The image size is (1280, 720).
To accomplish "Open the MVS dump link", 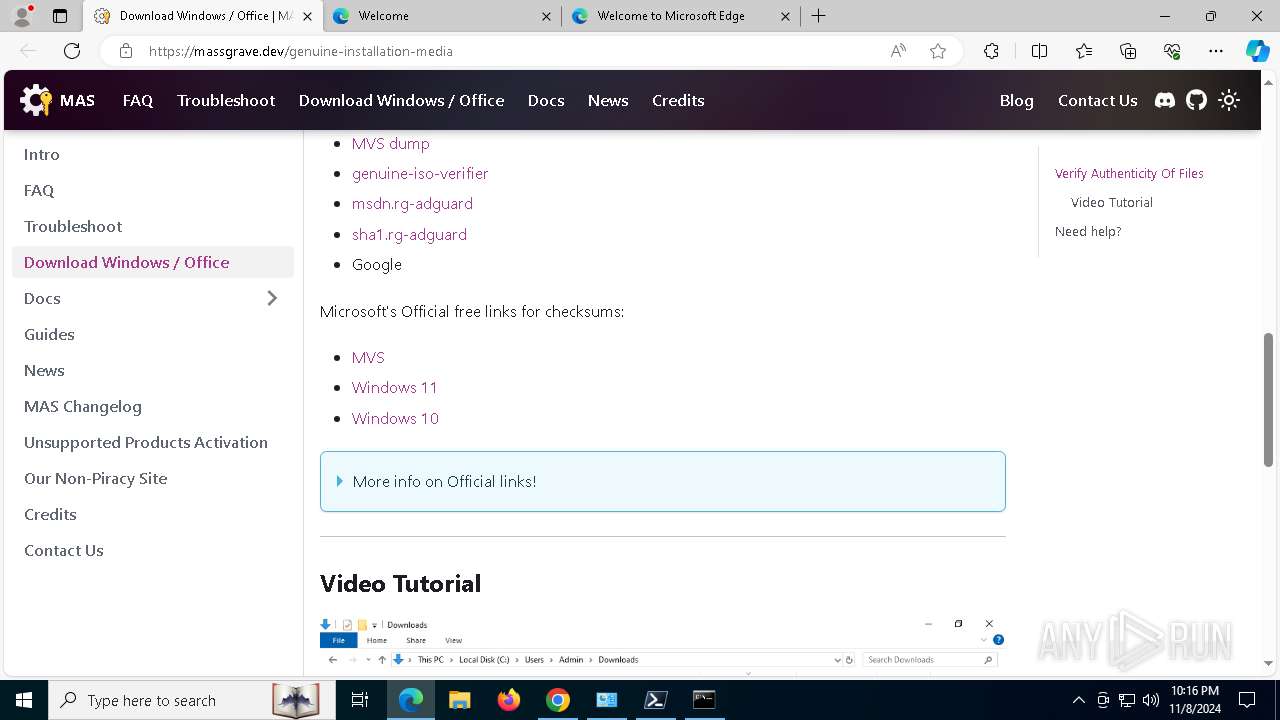I will [x=390, y=143].
